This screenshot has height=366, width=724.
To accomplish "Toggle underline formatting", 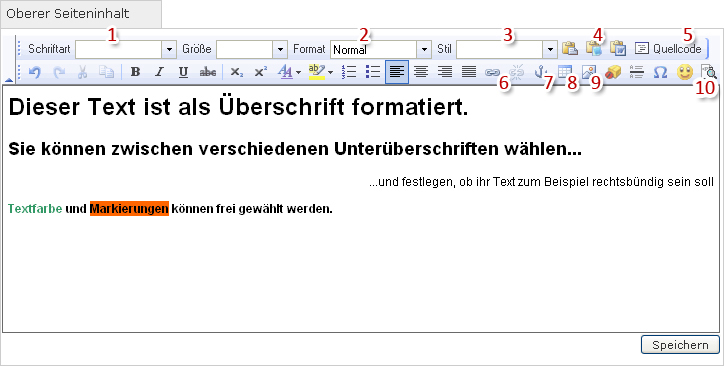I will (x=183, y=72).
